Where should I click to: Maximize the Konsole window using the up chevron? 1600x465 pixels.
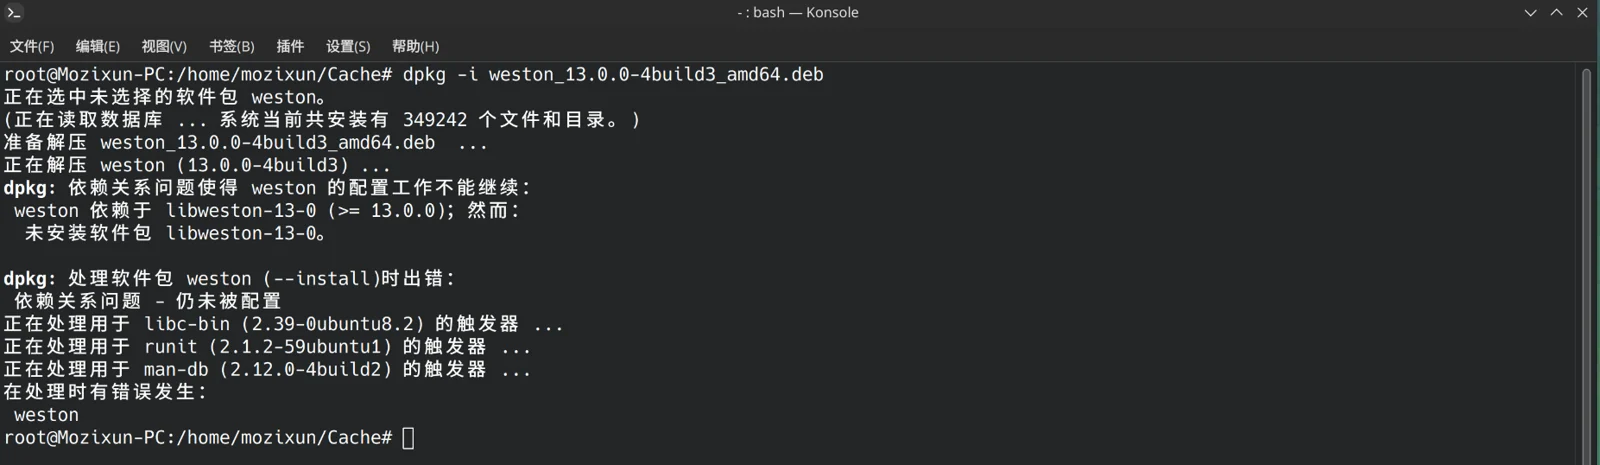pos(1556,13)
